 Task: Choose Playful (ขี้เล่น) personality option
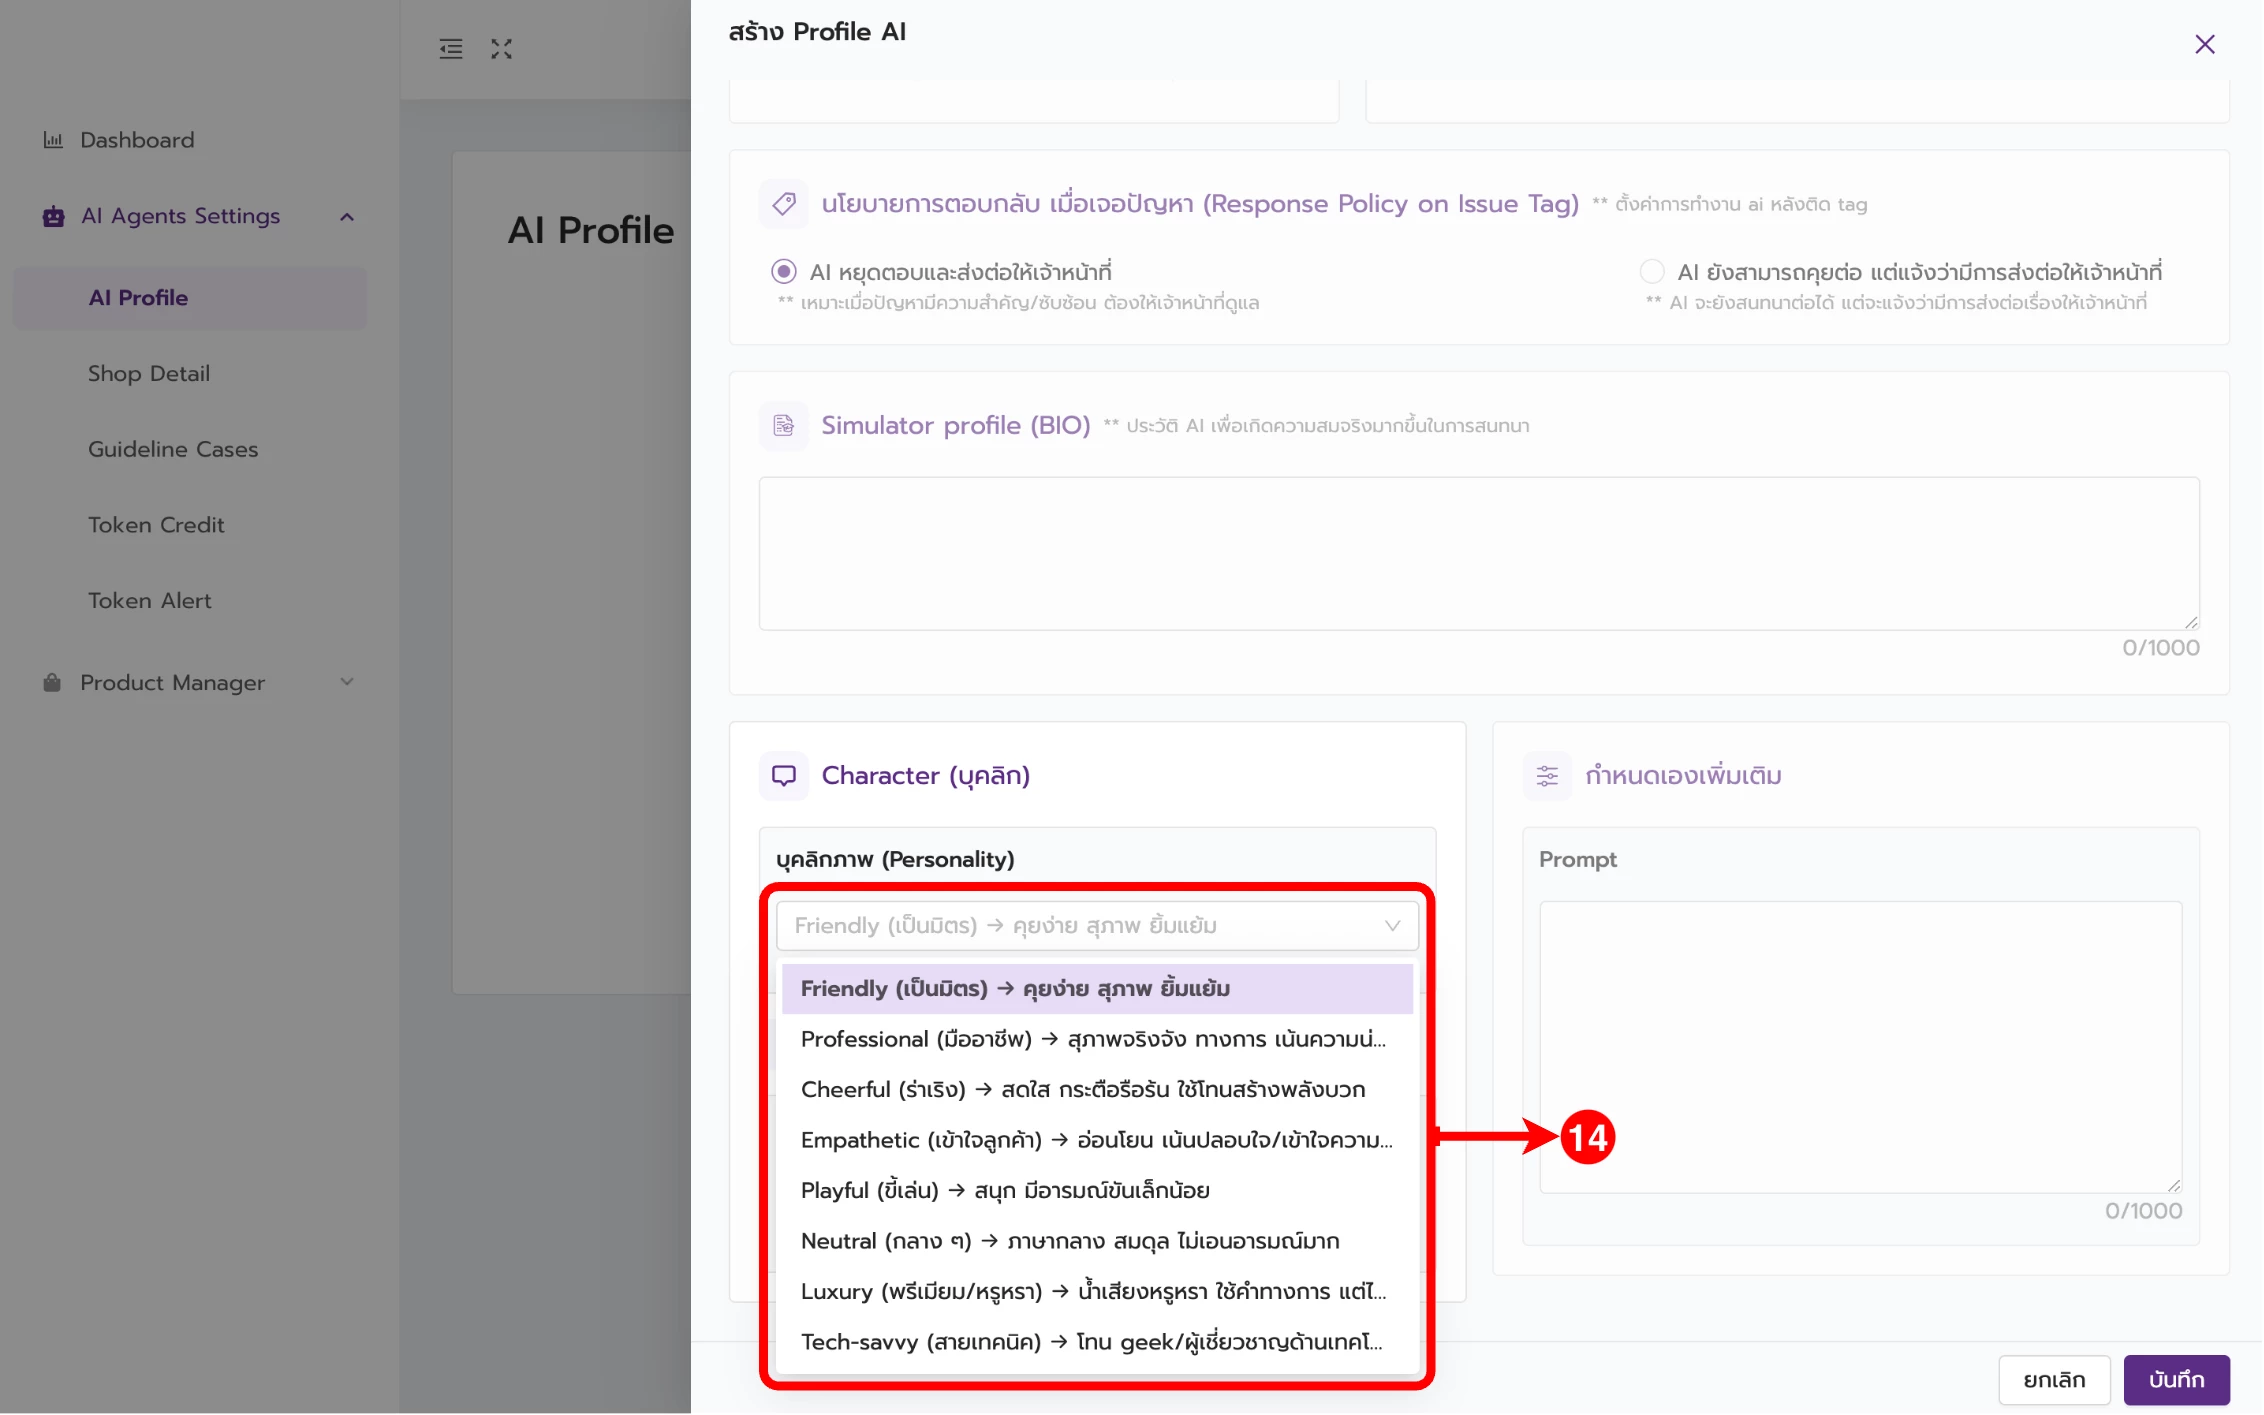click(1005, 1191)
